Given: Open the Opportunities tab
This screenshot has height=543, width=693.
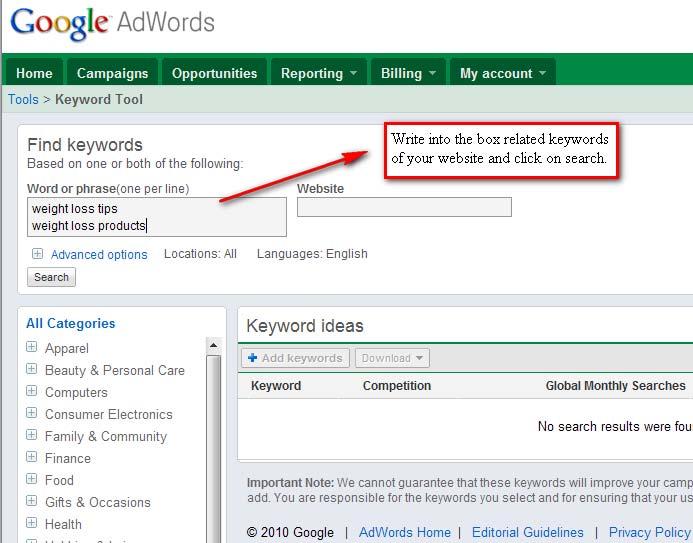Looking at the screenshot, I should [214, 73].
